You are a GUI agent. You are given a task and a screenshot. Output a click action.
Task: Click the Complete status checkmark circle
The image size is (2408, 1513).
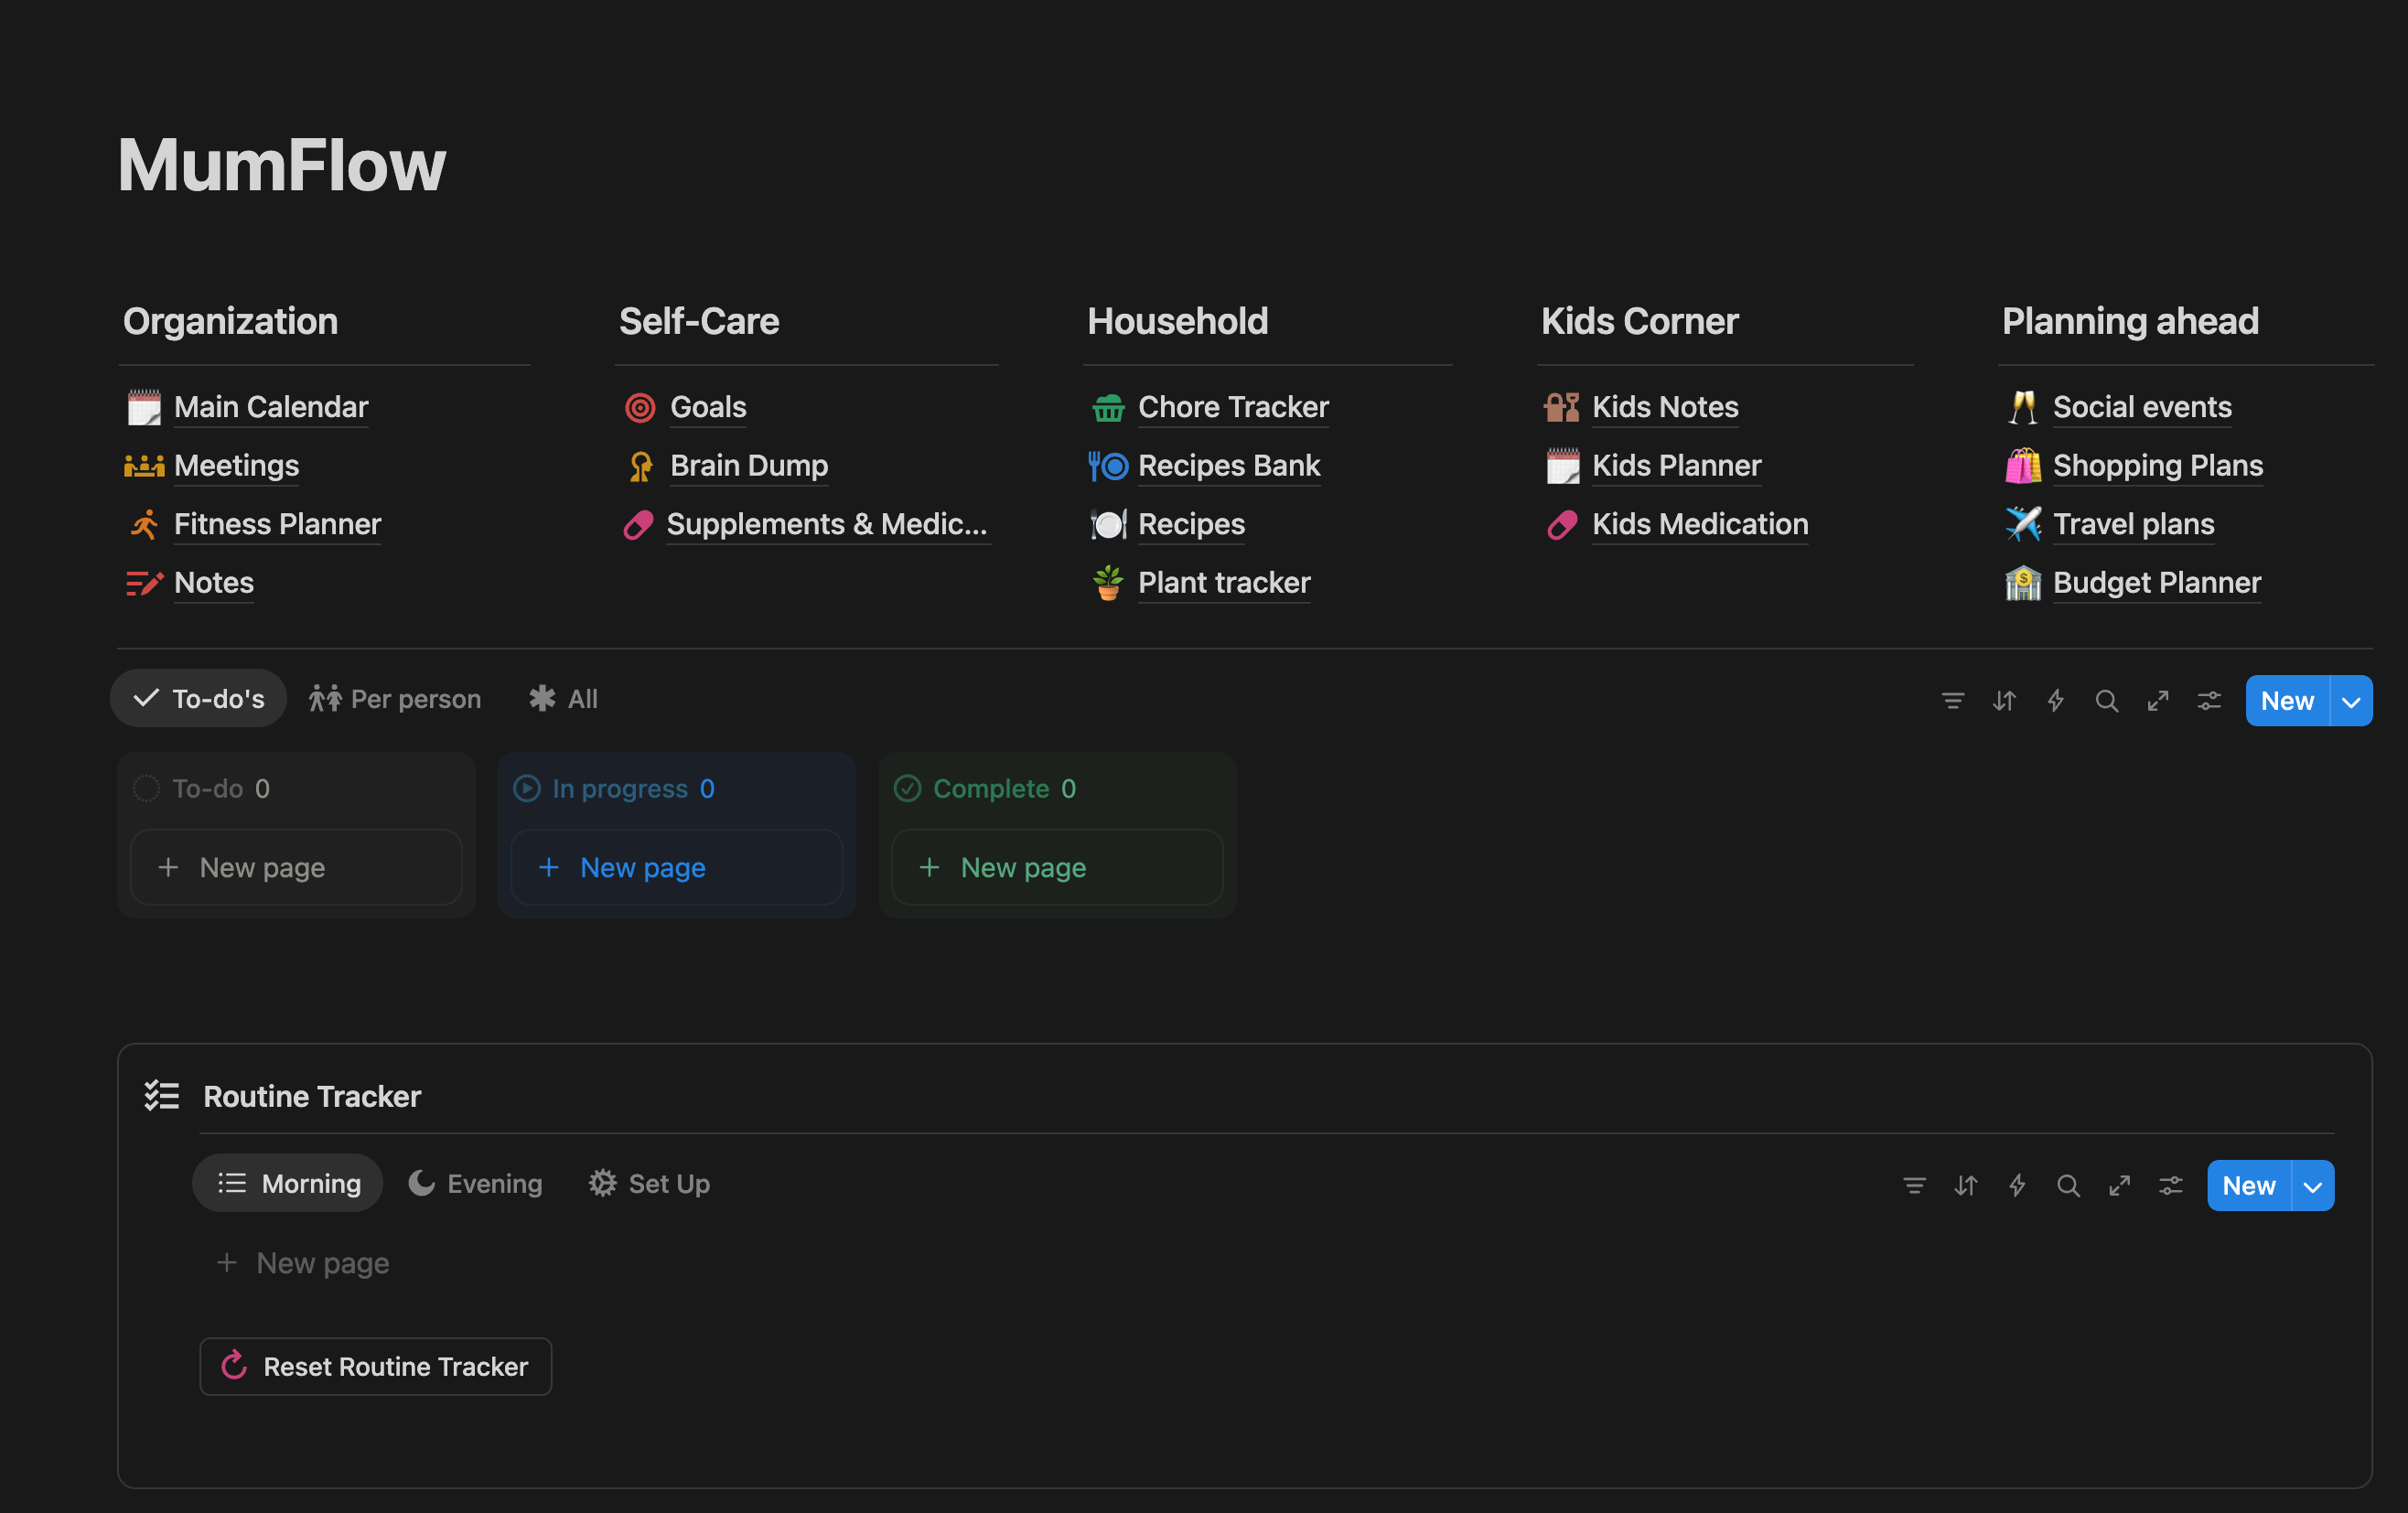tap(908, 788)
